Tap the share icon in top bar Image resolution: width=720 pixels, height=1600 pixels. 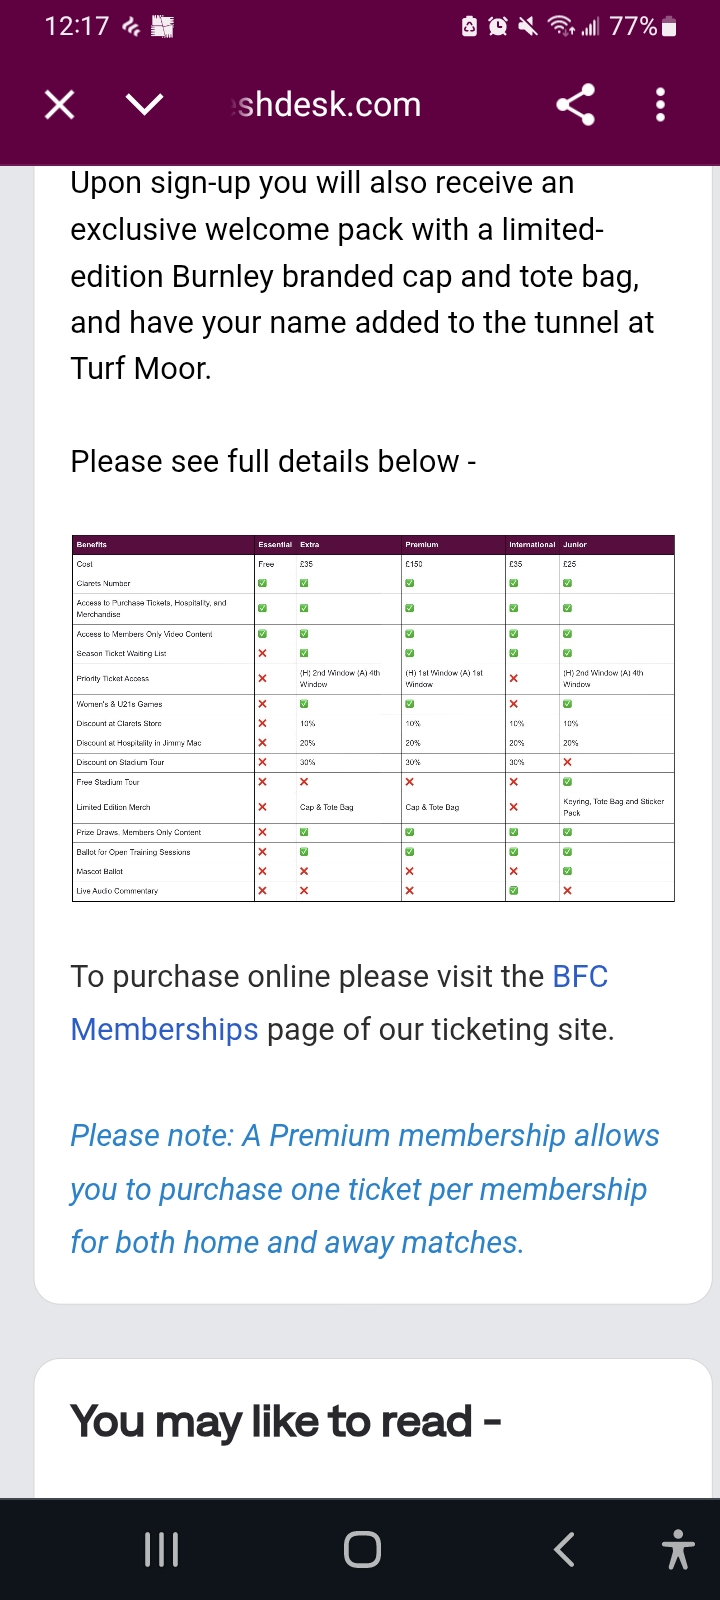[x=575, y=104]
